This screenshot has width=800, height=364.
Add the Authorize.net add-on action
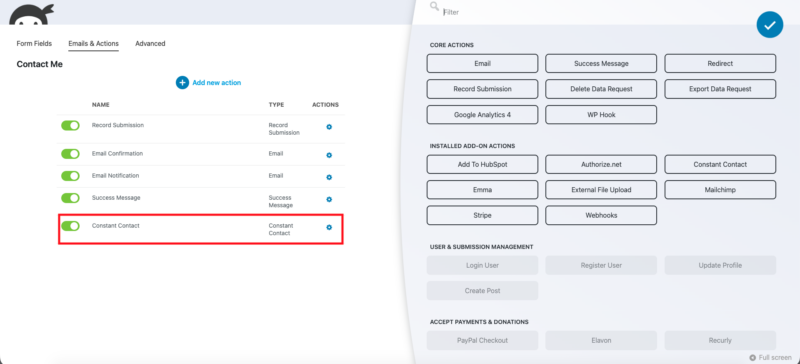601,164
